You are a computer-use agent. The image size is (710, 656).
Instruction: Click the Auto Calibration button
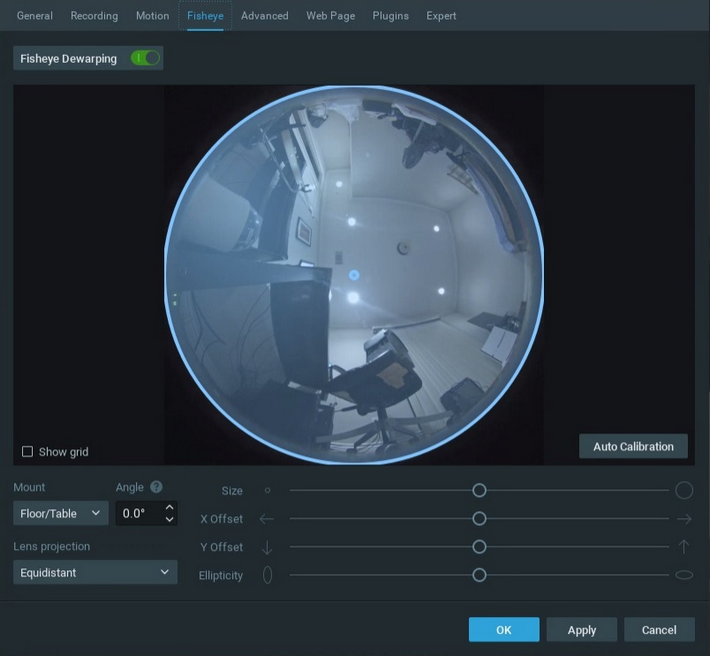click(633, 446)
